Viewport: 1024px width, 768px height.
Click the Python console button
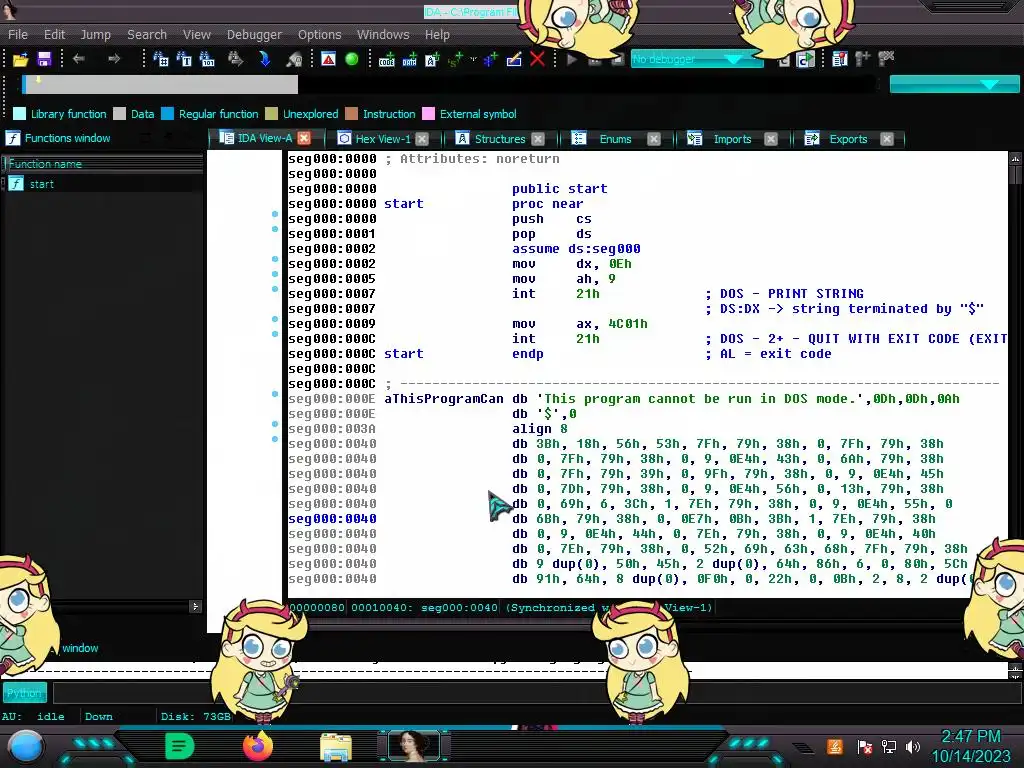[x=25, y=694]
